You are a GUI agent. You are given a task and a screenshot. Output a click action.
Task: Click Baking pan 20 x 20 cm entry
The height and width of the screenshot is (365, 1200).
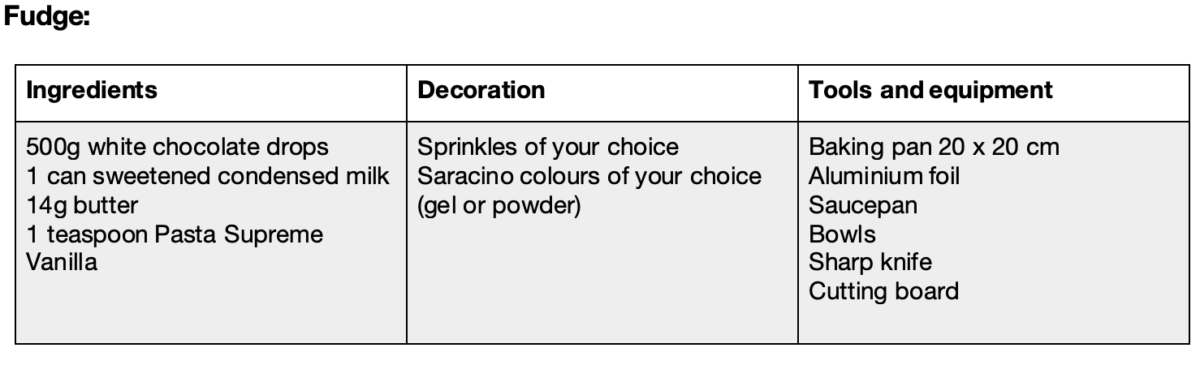(934, 148)
